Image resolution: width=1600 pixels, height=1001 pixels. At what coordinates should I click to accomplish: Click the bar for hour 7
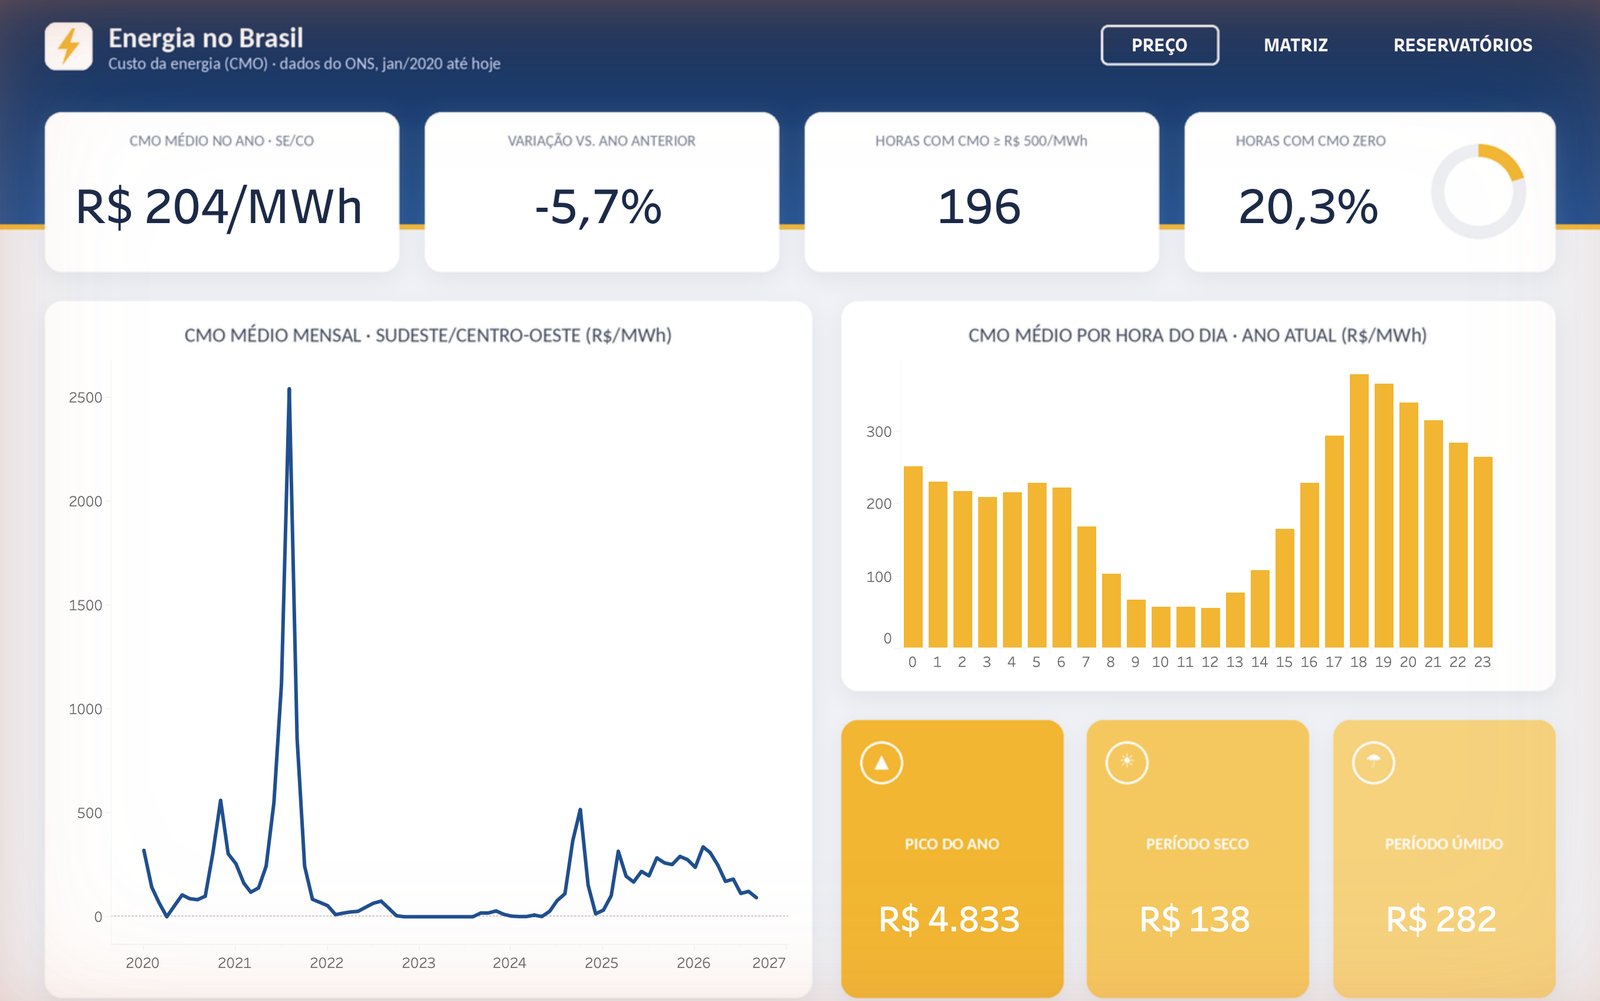[x=1087, y=587]
